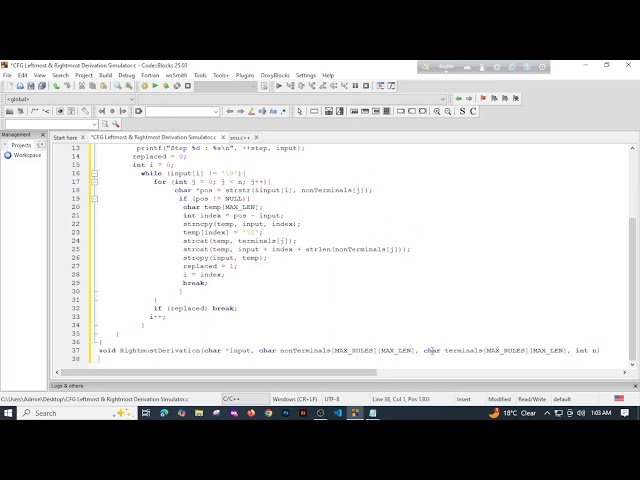Save the current file with the floppy icon

31,86
